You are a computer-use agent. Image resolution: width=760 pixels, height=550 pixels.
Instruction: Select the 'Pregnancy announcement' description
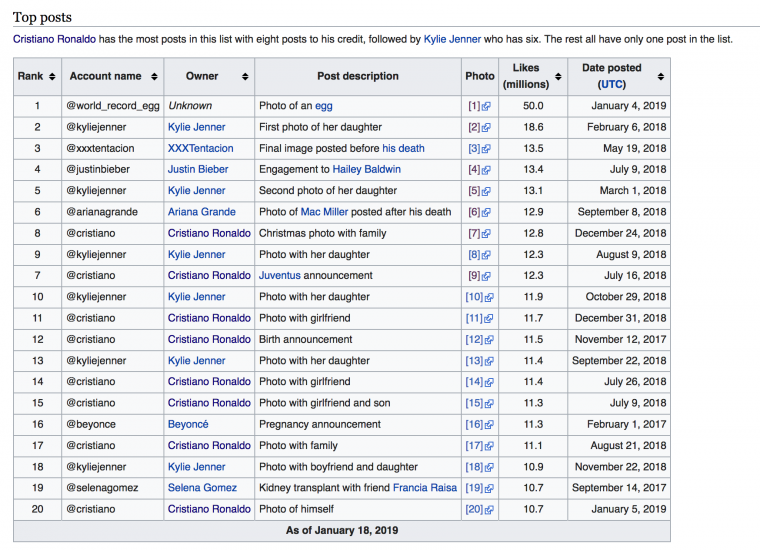[x=320, y=424]
